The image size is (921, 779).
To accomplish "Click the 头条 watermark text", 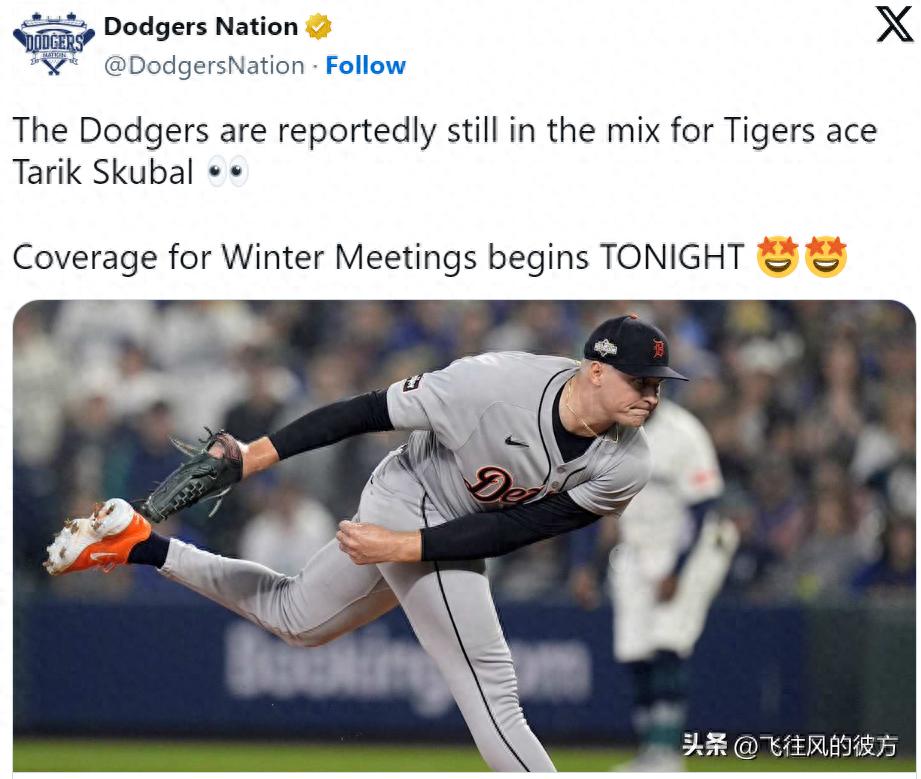I will click(x=705, y=746).
